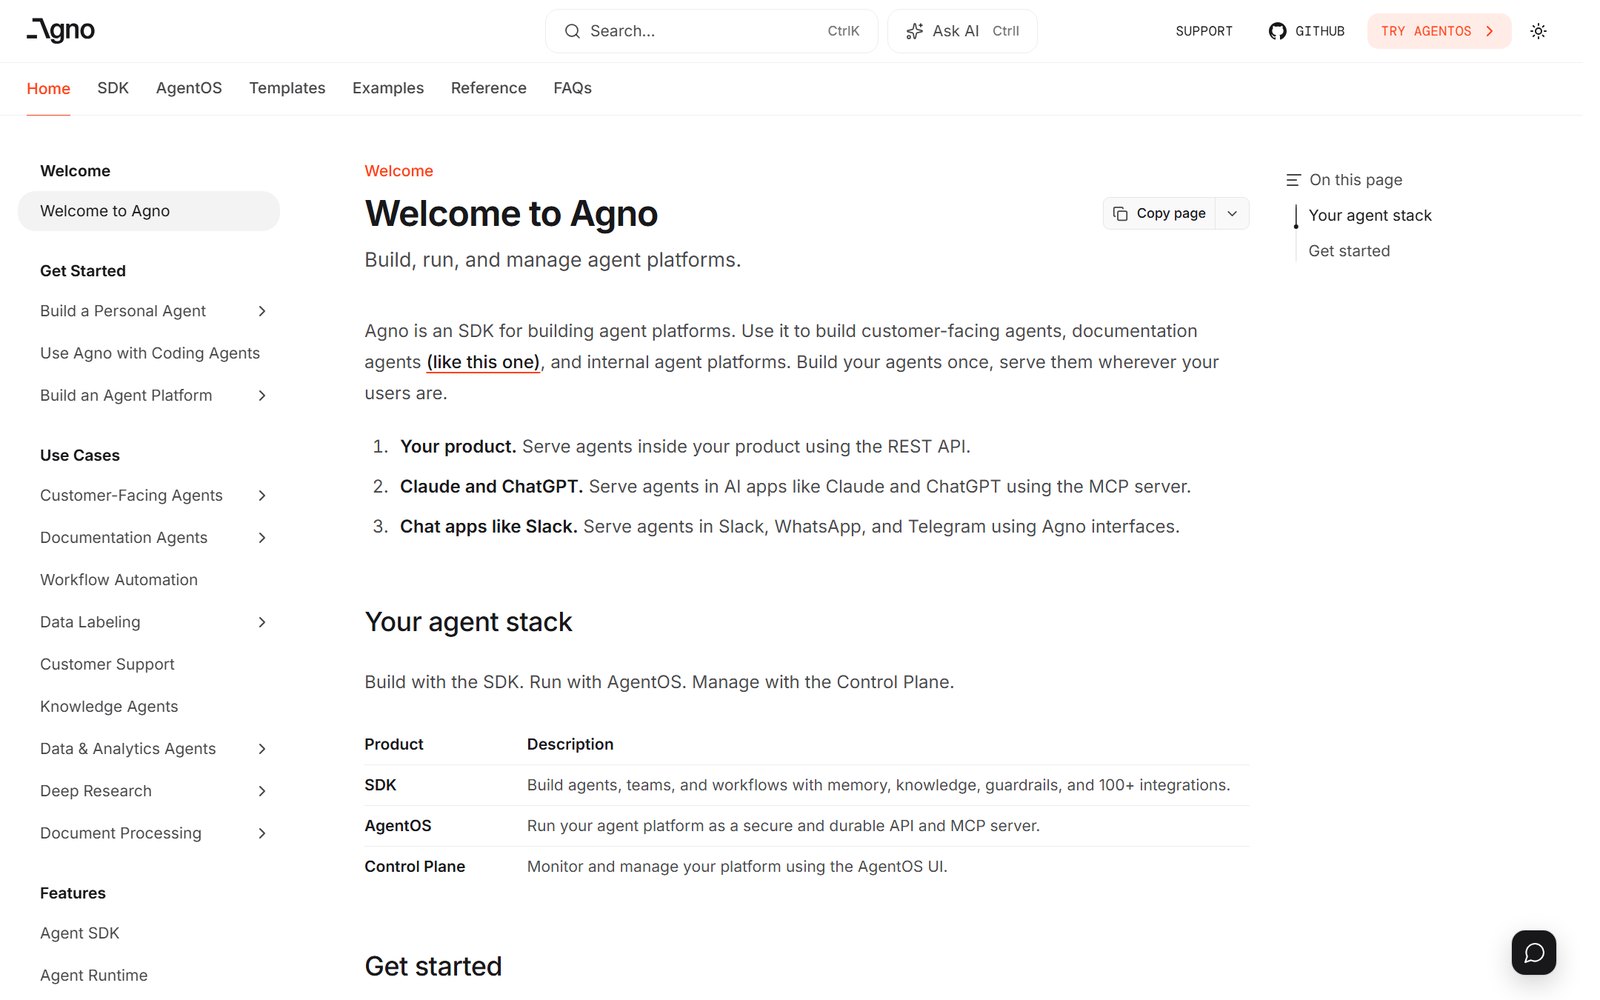
Task: Click the Support link
Action: point(1204,31)
